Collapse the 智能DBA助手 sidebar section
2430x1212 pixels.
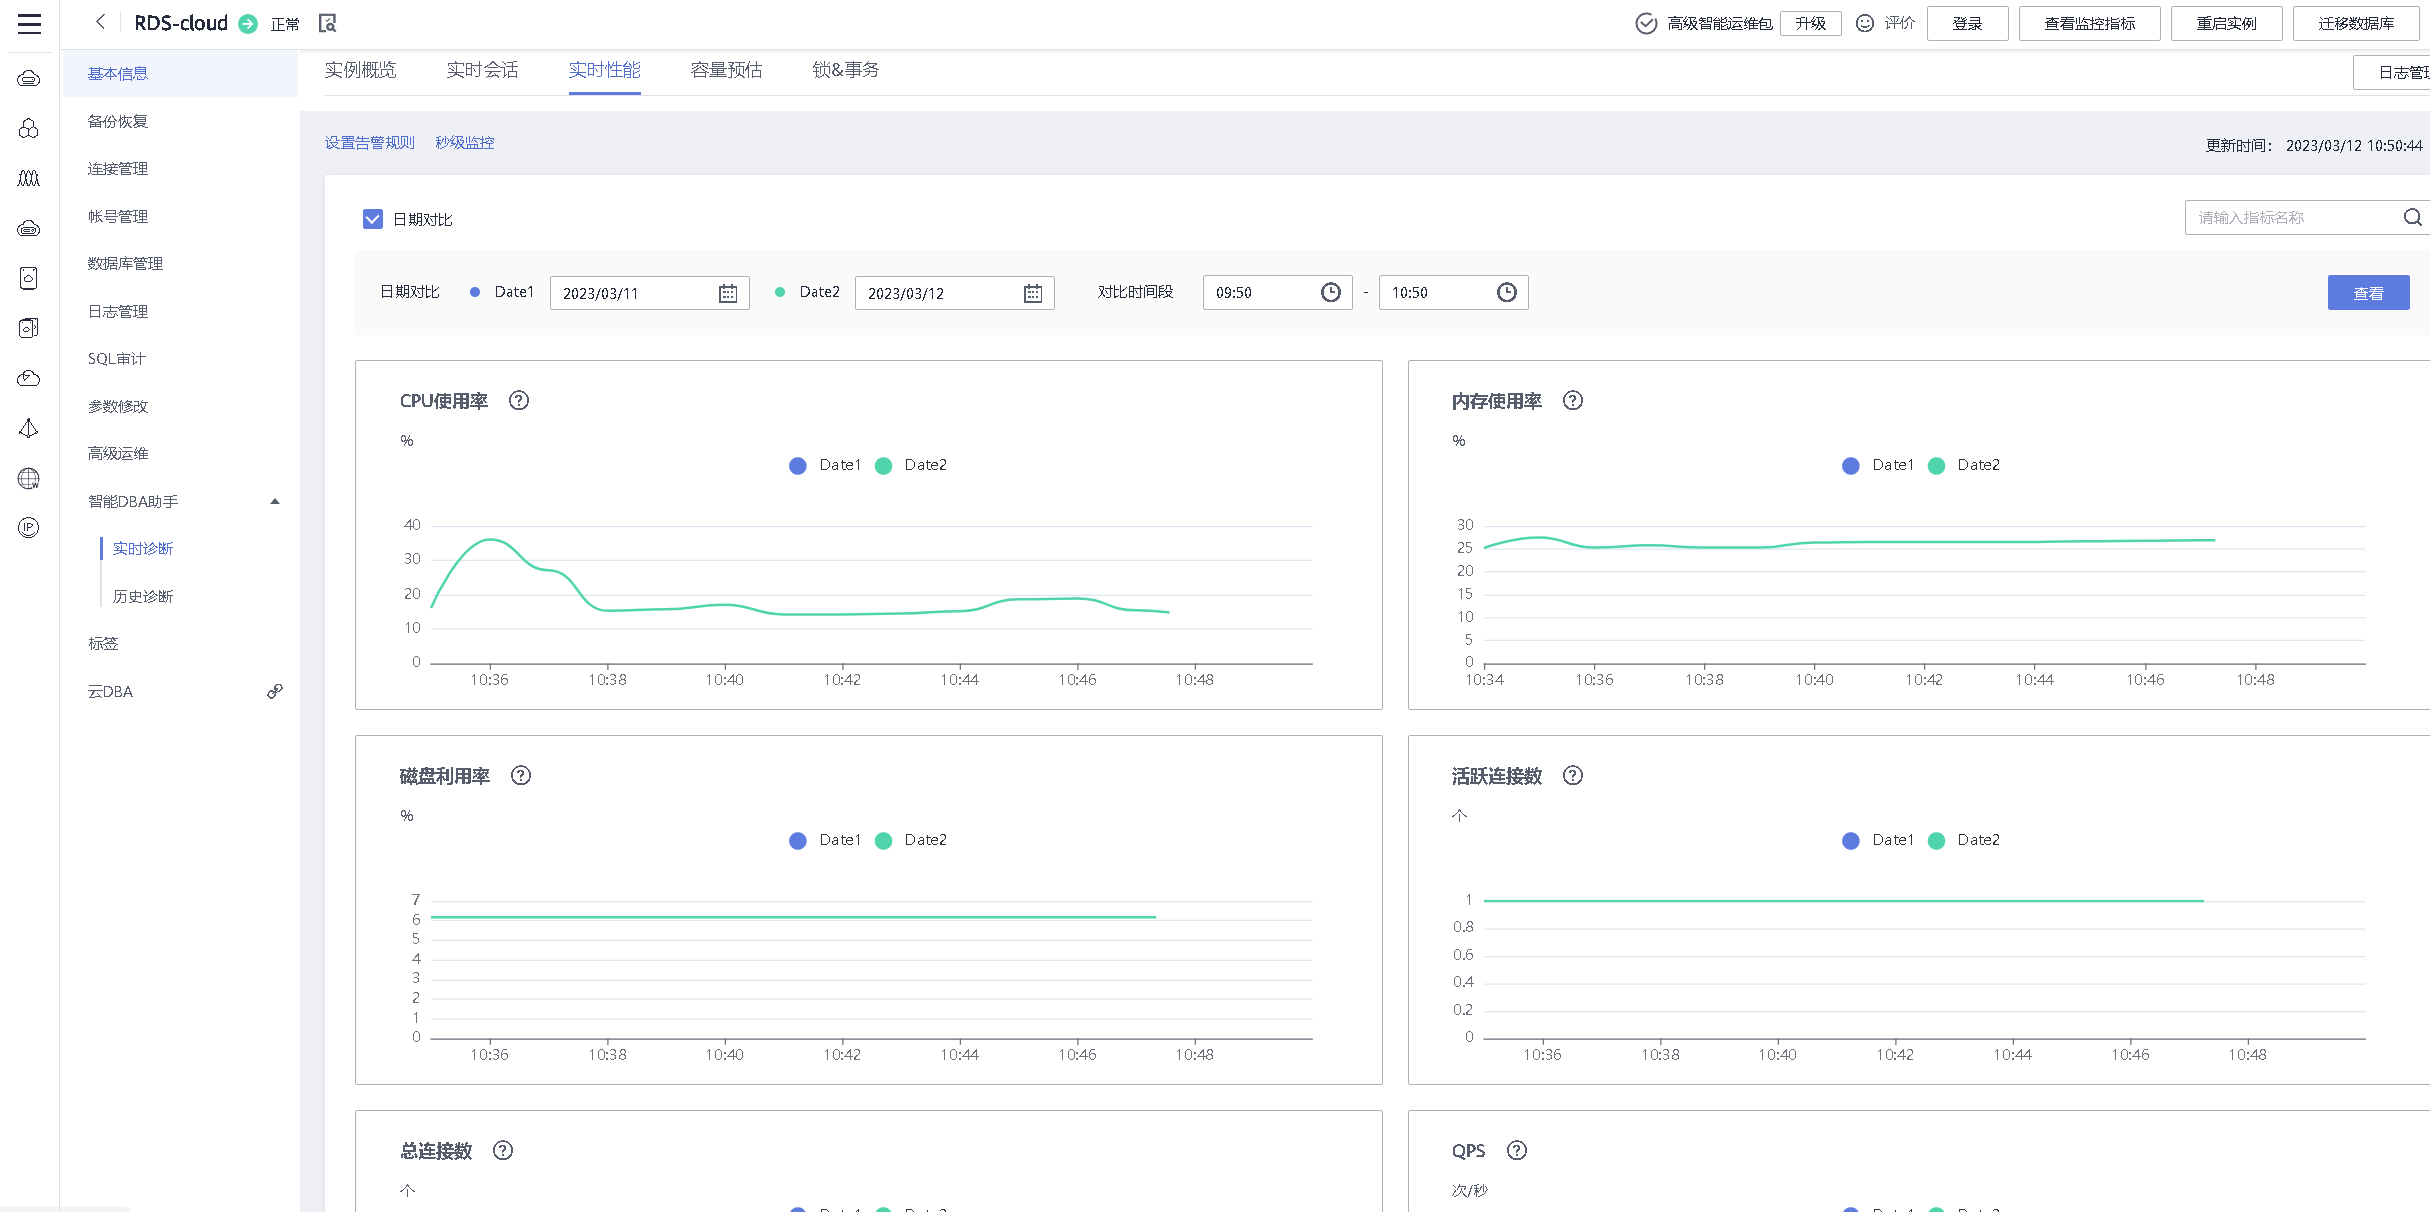pos(274,501)
